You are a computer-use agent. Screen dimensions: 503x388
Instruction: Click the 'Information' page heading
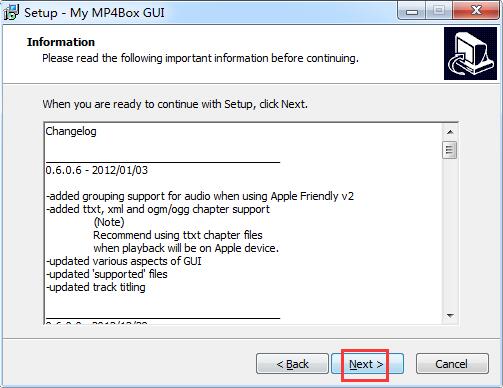click(61, 42)
